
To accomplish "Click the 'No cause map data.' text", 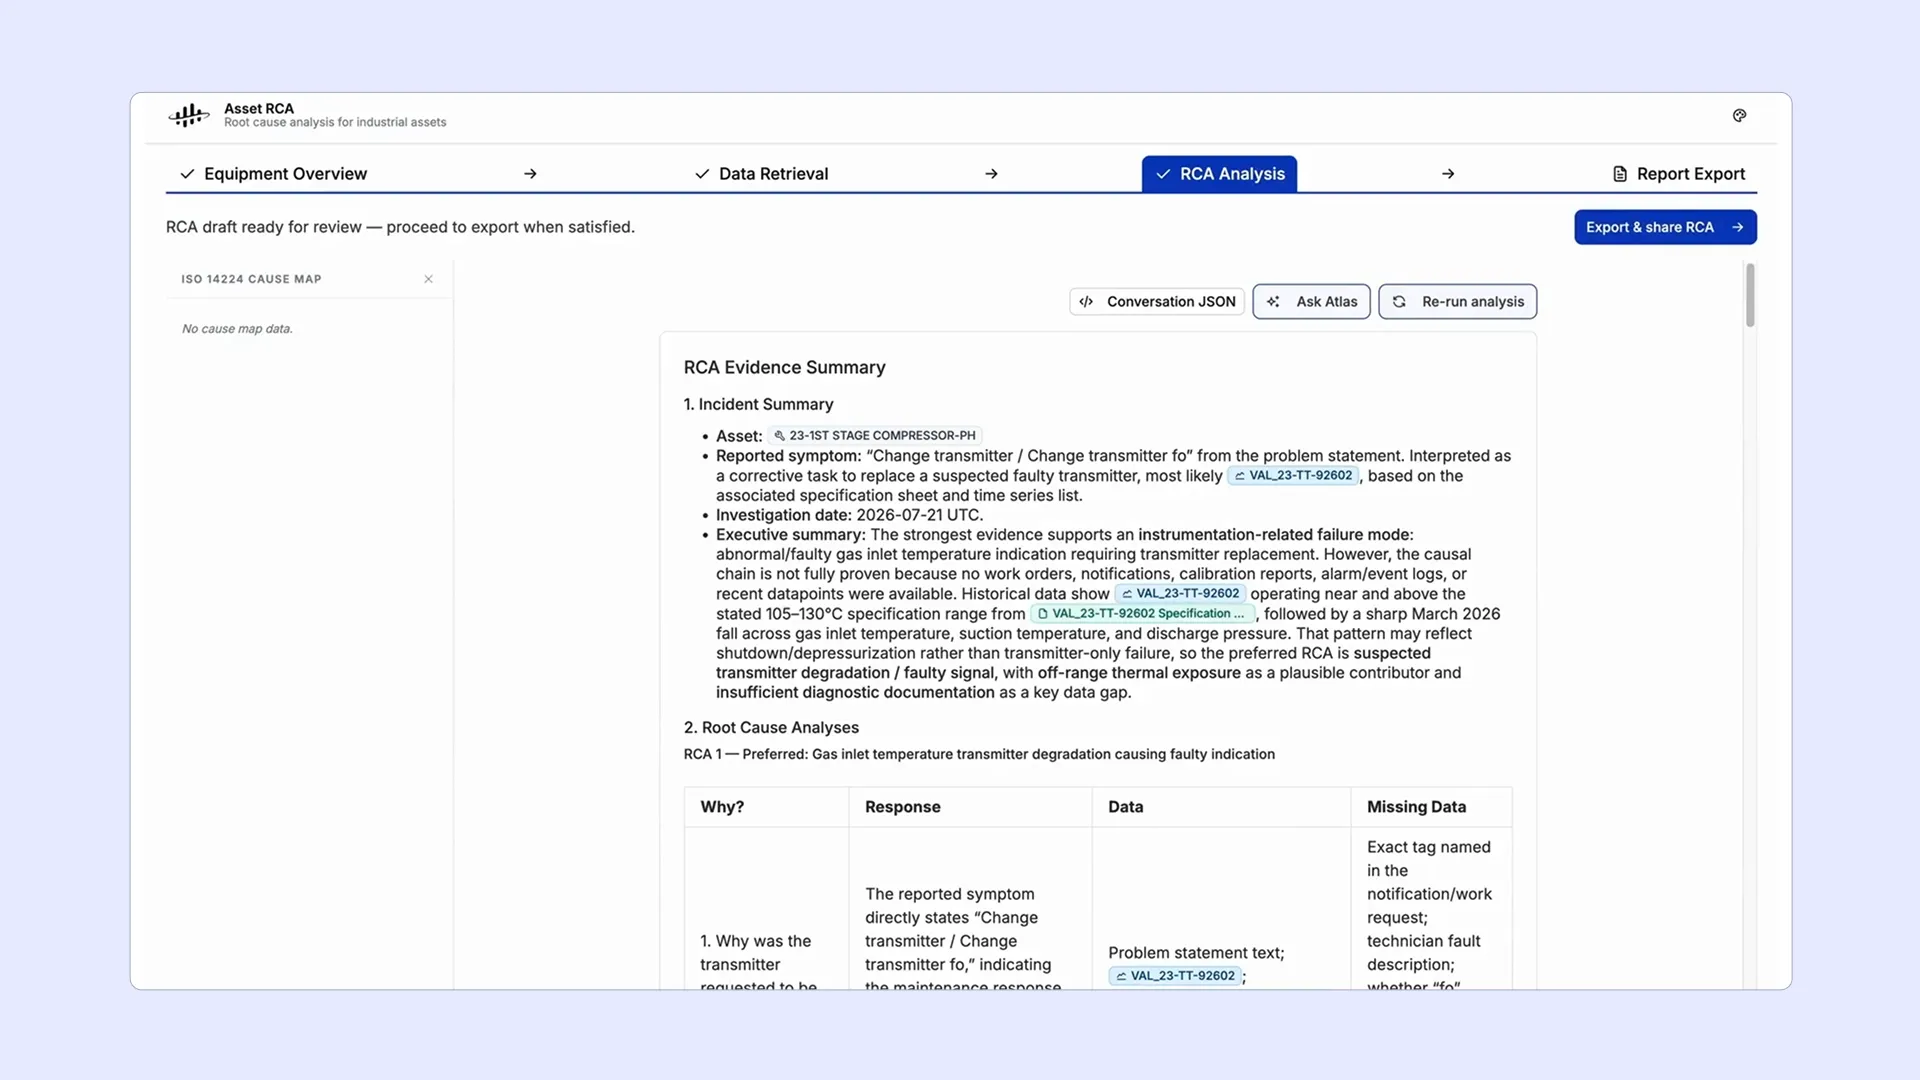I will [237, 329].
